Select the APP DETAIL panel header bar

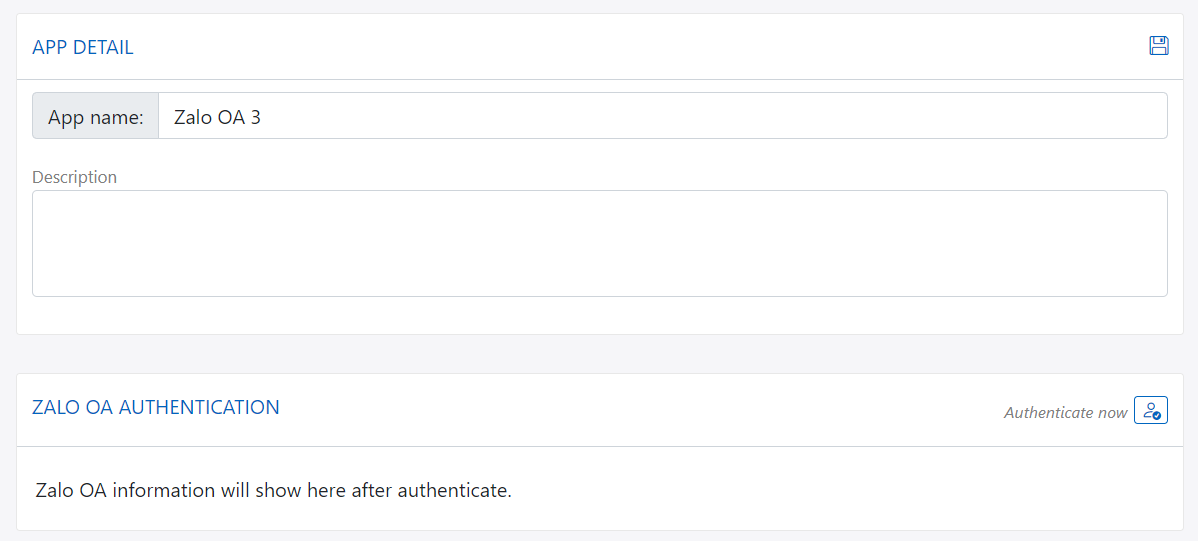[600, 47]
